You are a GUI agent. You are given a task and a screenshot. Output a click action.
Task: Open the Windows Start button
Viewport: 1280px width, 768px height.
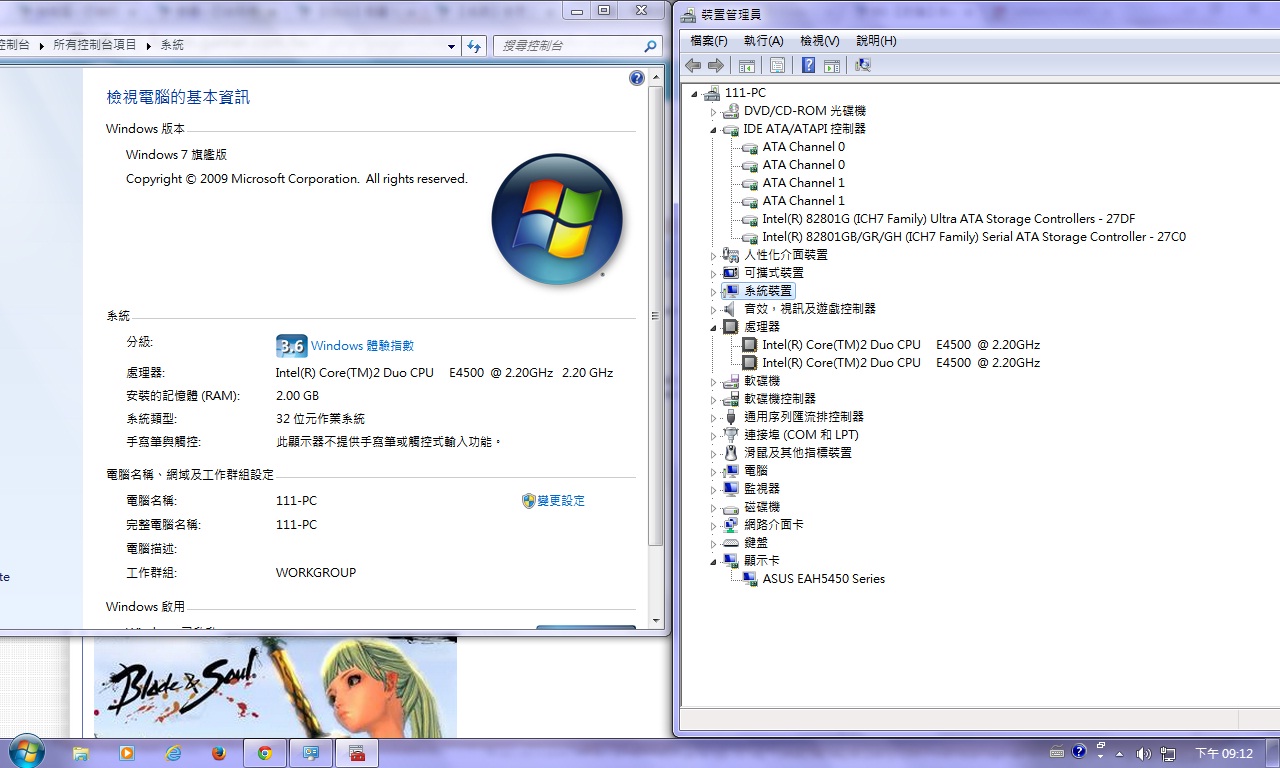point(26,752)
